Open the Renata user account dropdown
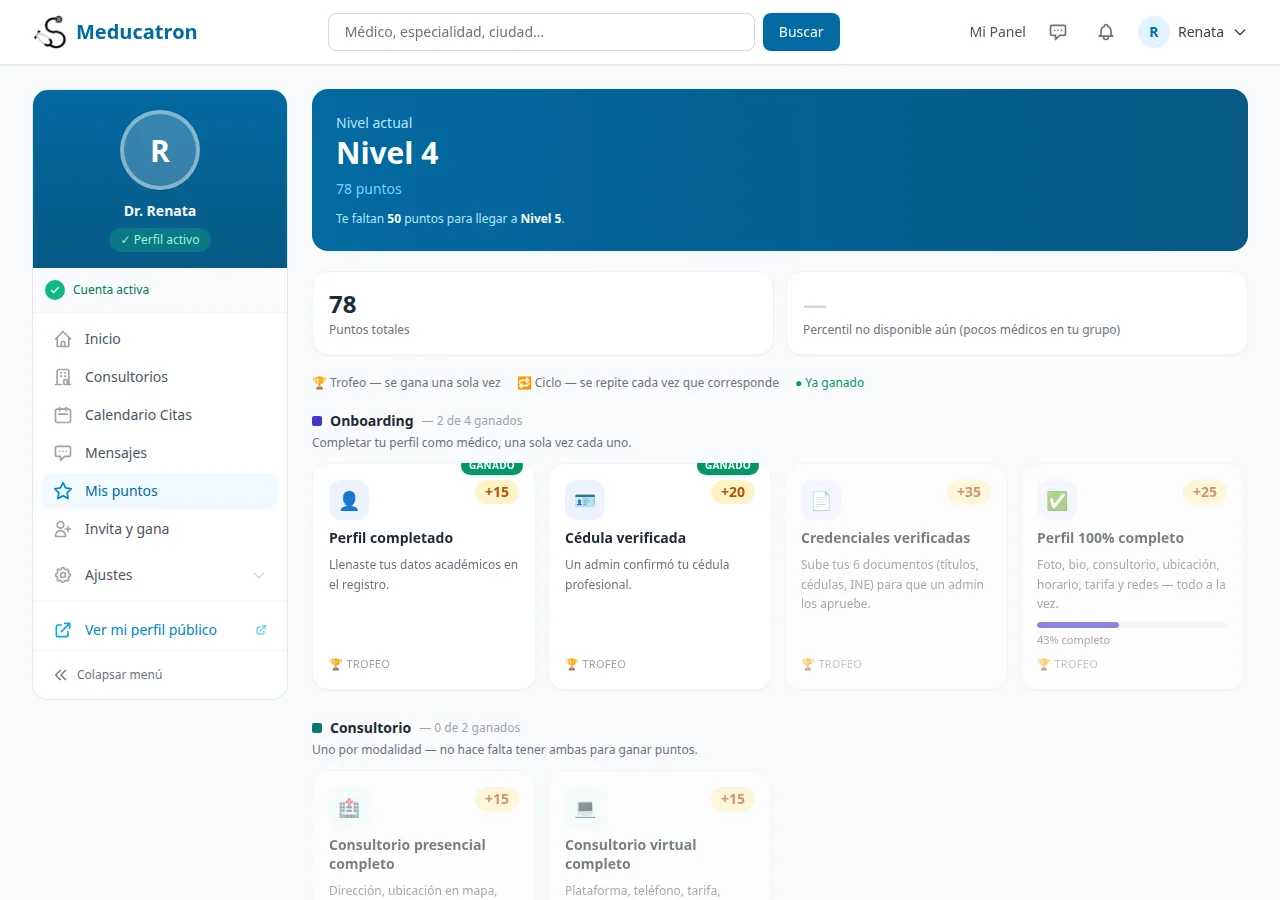This screenshot has width=1280, height=900. point(1193,32)
